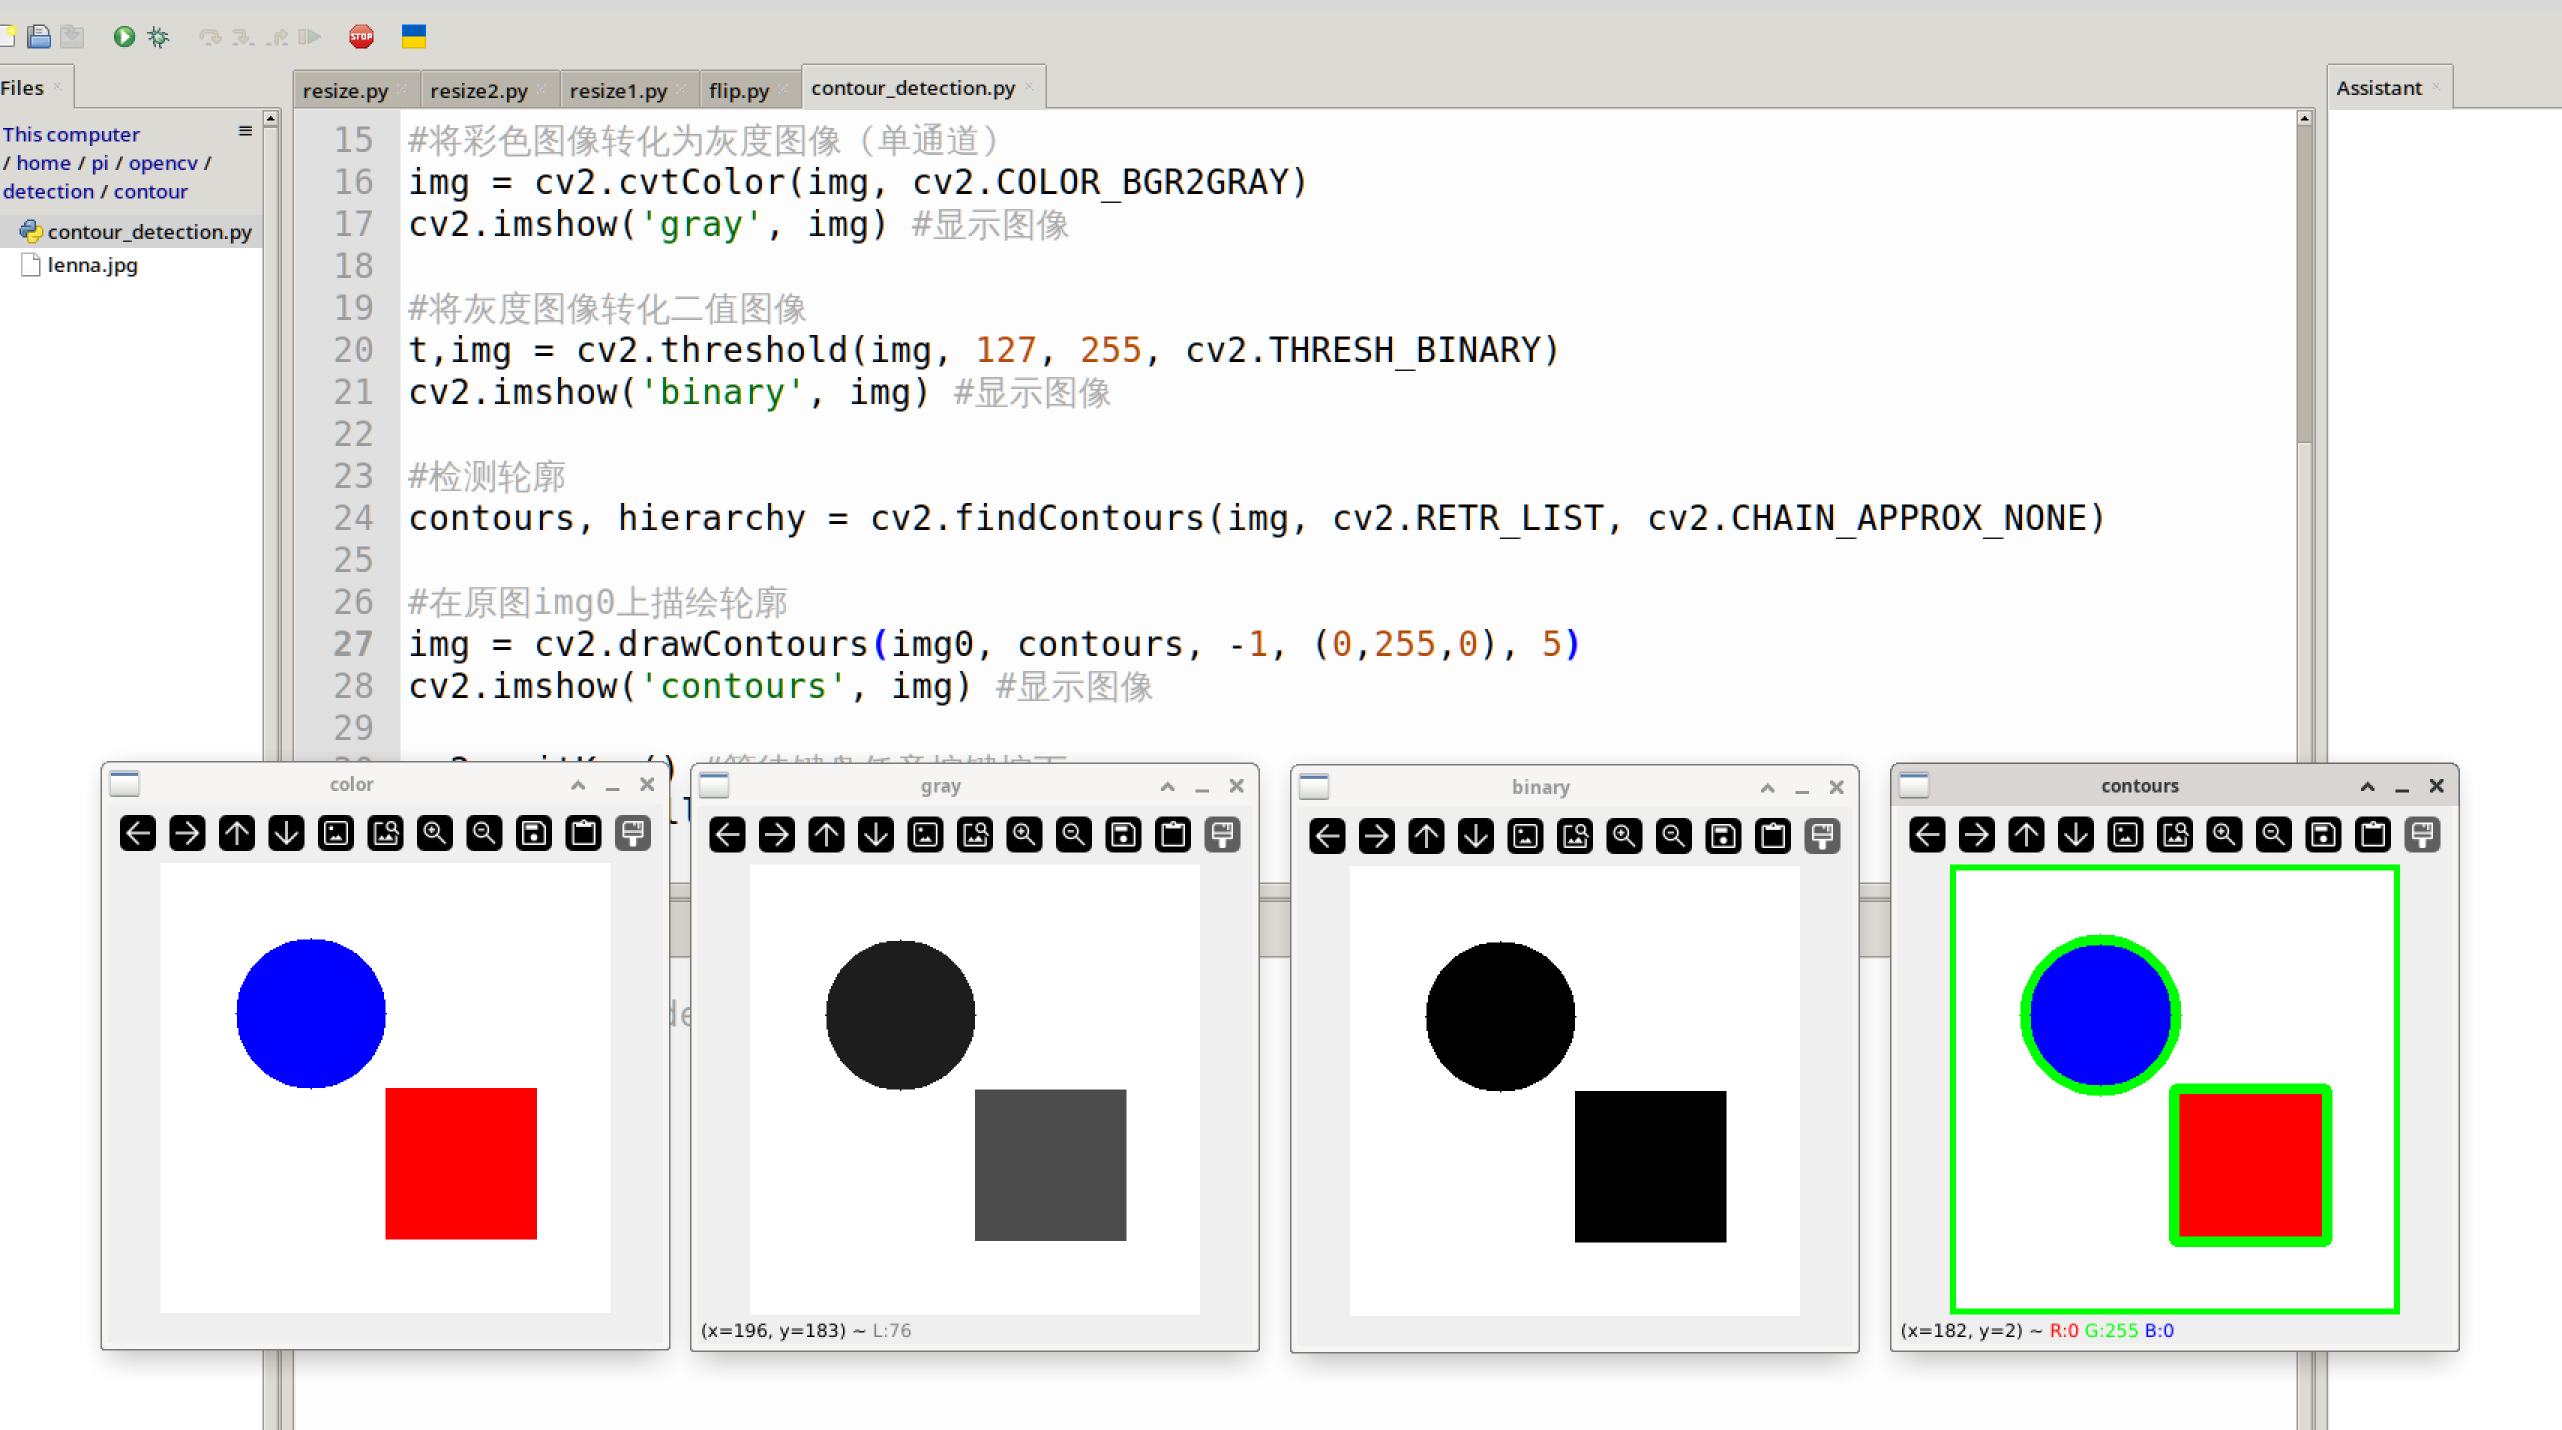Go to the pi folder path link
The width and height of the screenshot is (2562, 1430).
coord(100,163)
